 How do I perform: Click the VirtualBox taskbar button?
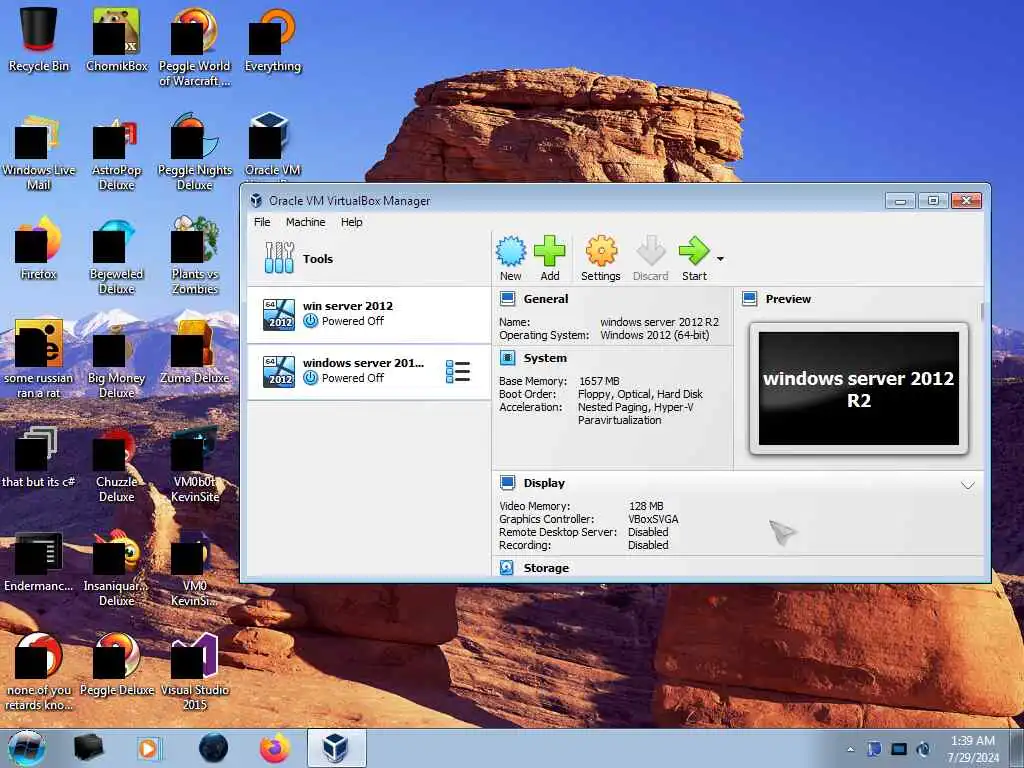(336, 748)
